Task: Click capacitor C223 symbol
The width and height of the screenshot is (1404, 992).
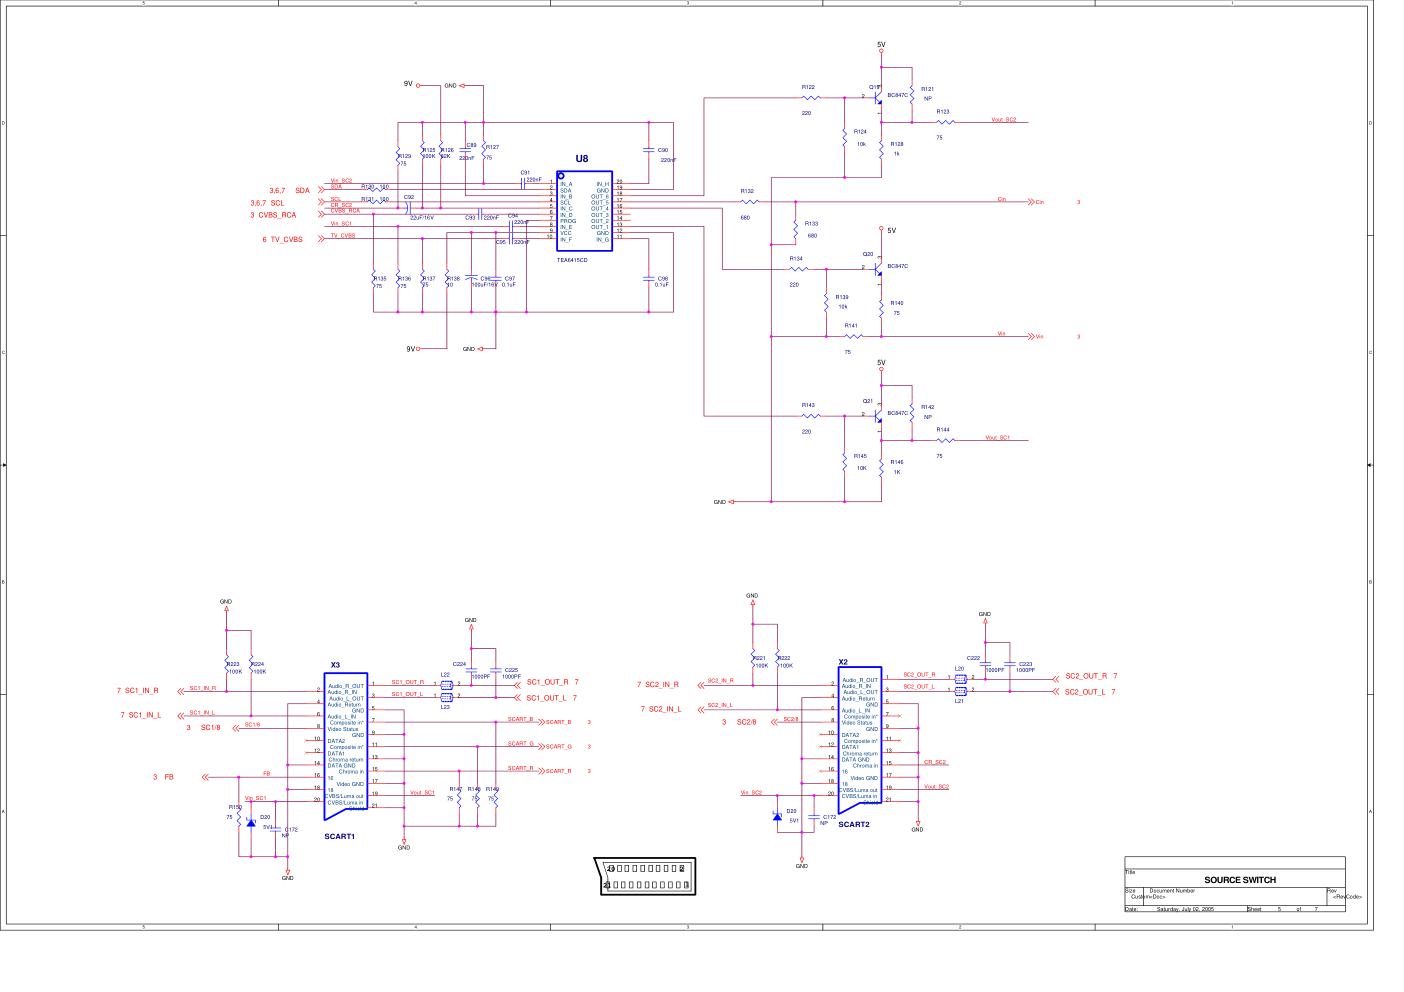Action: coord(1010,664)
